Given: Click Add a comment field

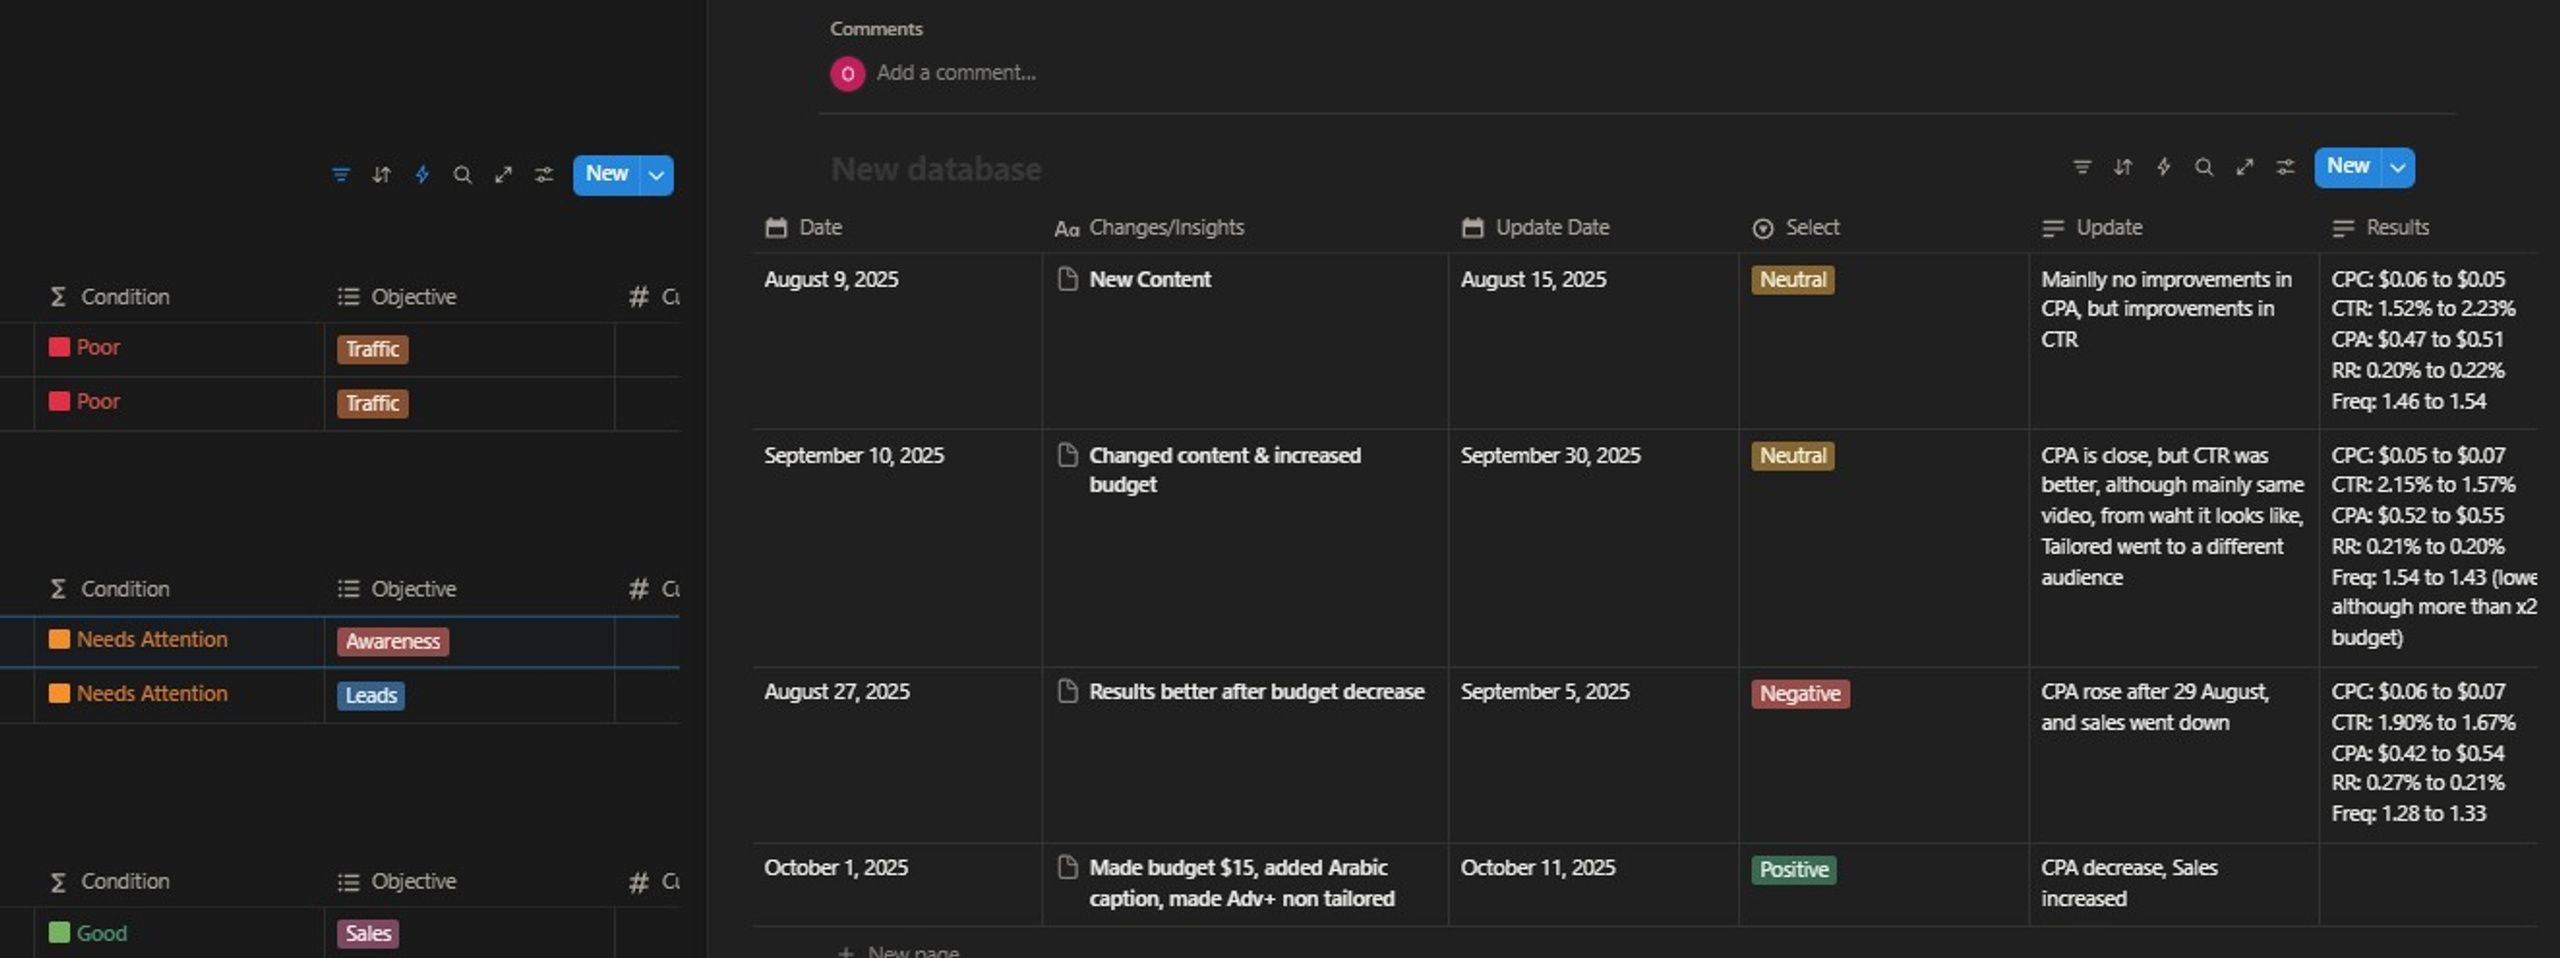Looking at the screenshot, I should pyautogui.click(x=956, y=73).
